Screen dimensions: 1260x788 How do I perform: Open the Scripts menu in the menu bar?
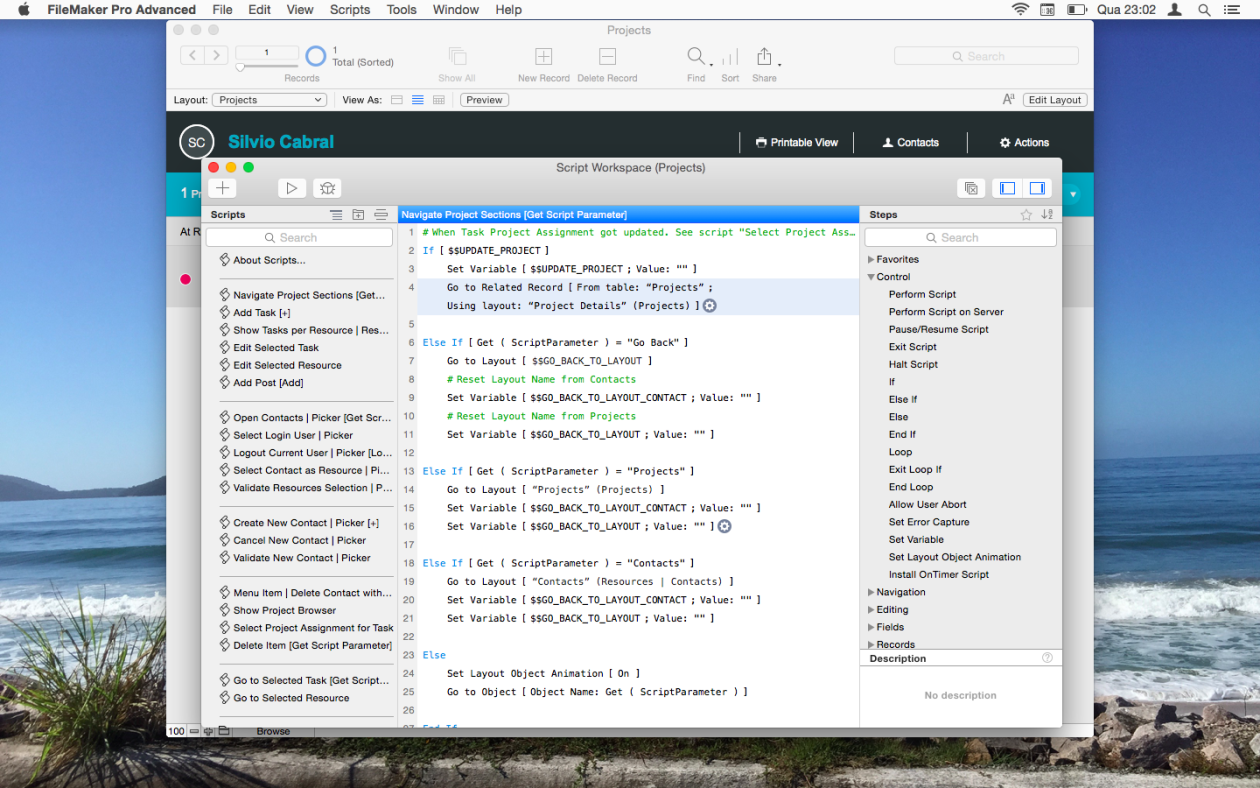[349, 9]
